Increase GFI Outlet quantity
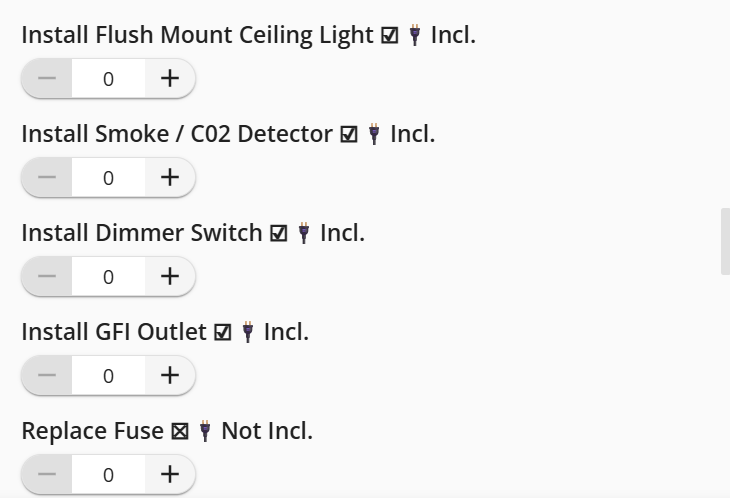This screenshot has width=730, height=498. 170,376
